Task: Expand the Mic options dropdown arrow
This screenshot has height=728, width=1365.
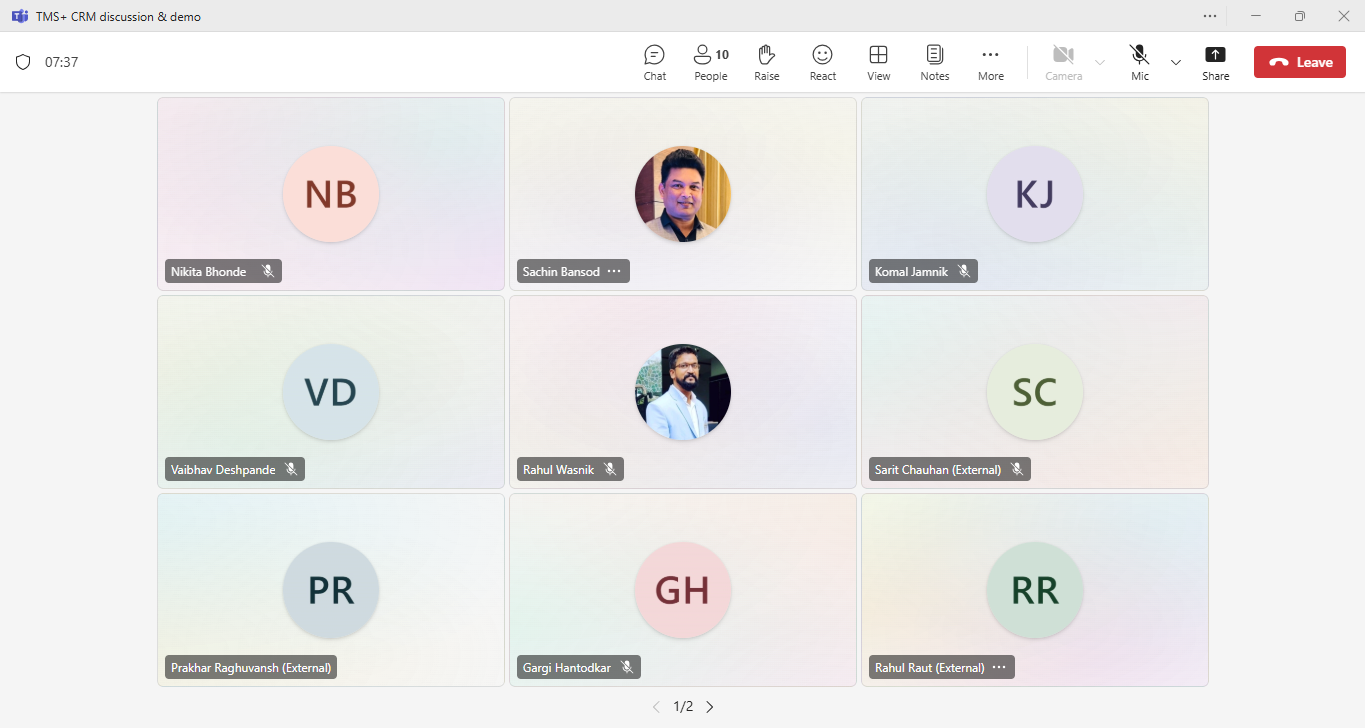Action: (1176, 62)
